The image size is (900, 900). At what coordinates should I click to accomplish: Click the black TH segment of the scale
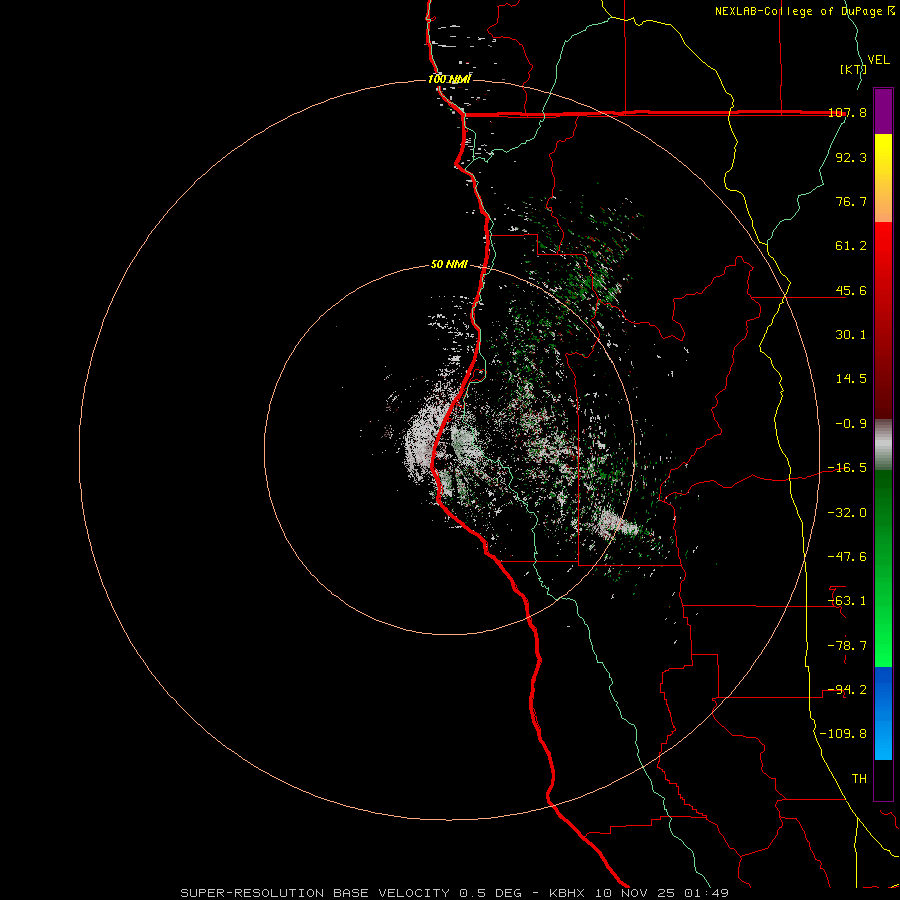point(883,780)
